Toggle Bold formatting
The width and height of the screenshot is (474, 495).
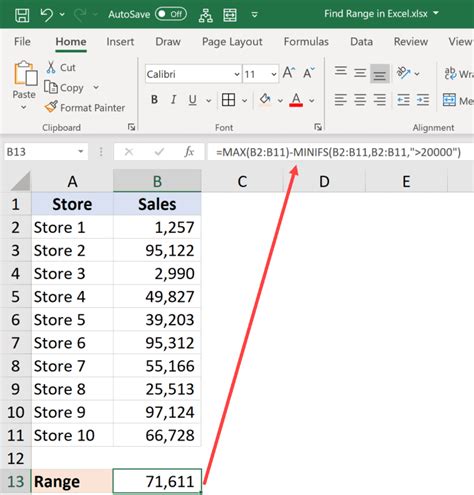coord(154,99)
